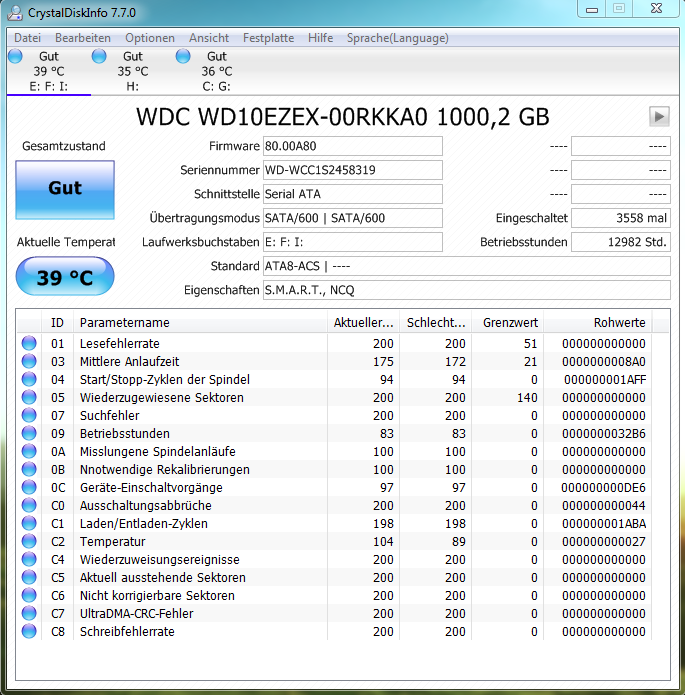
Task: Open the Optionen menu
Action: click(150, 38)
